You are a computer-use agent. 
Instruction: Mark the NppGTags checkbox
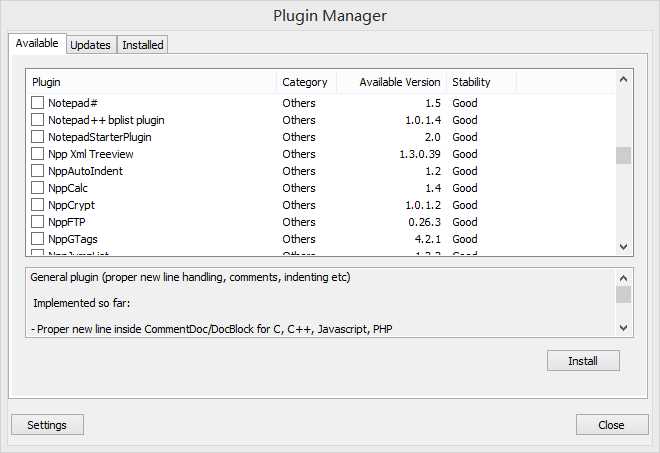tap(37, 239)
